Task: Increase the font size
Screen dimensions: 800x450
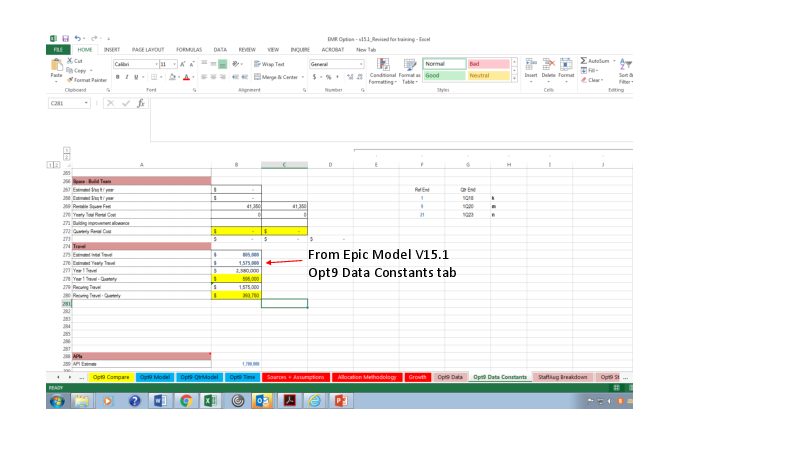Action: click(x=183, y=64)
